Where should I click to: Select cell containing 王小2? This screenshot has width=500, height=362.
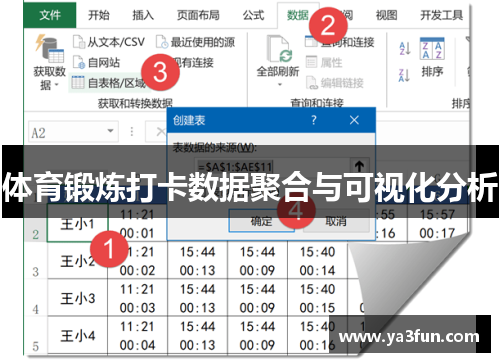[x=77, y=260]
